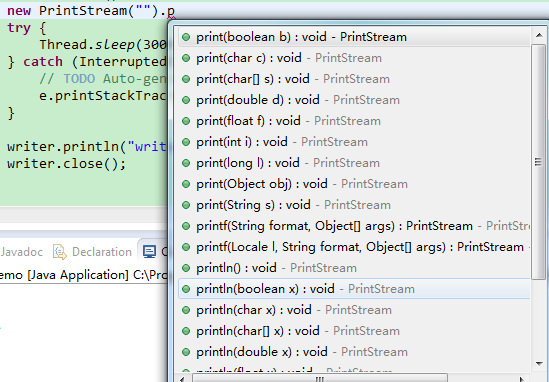
Task: Click the proposal list scroll down arrow
Action: (539, 364)
